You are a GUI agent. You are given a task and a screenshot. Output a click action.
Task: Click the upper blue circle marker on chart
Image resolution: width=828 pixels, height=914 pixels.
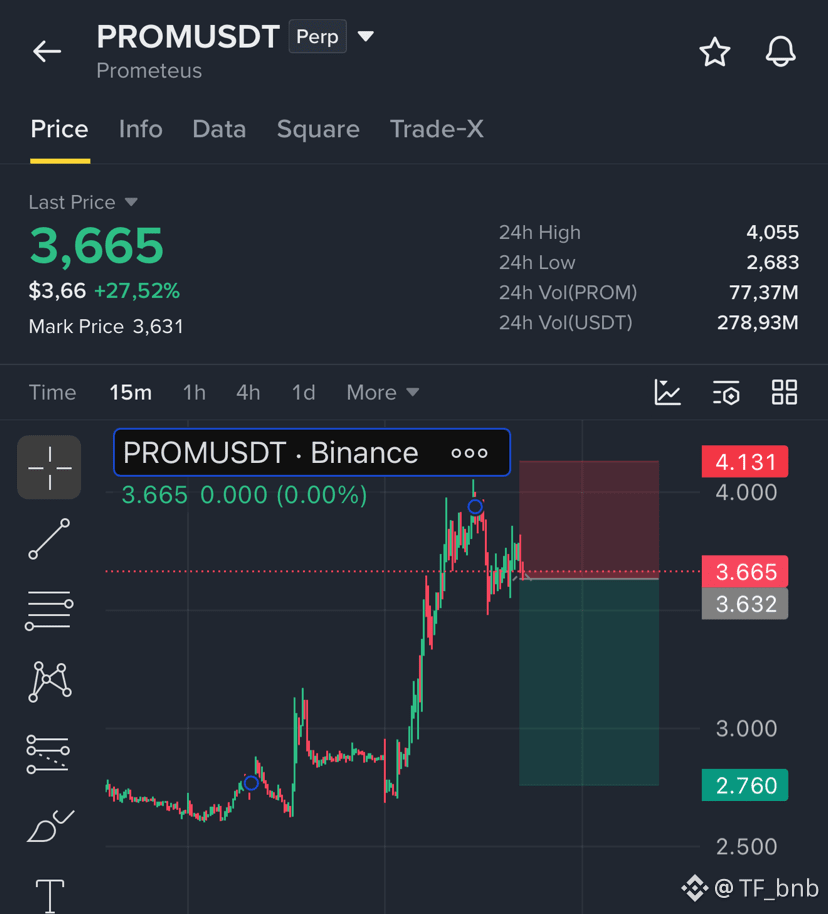coord(475,507)
